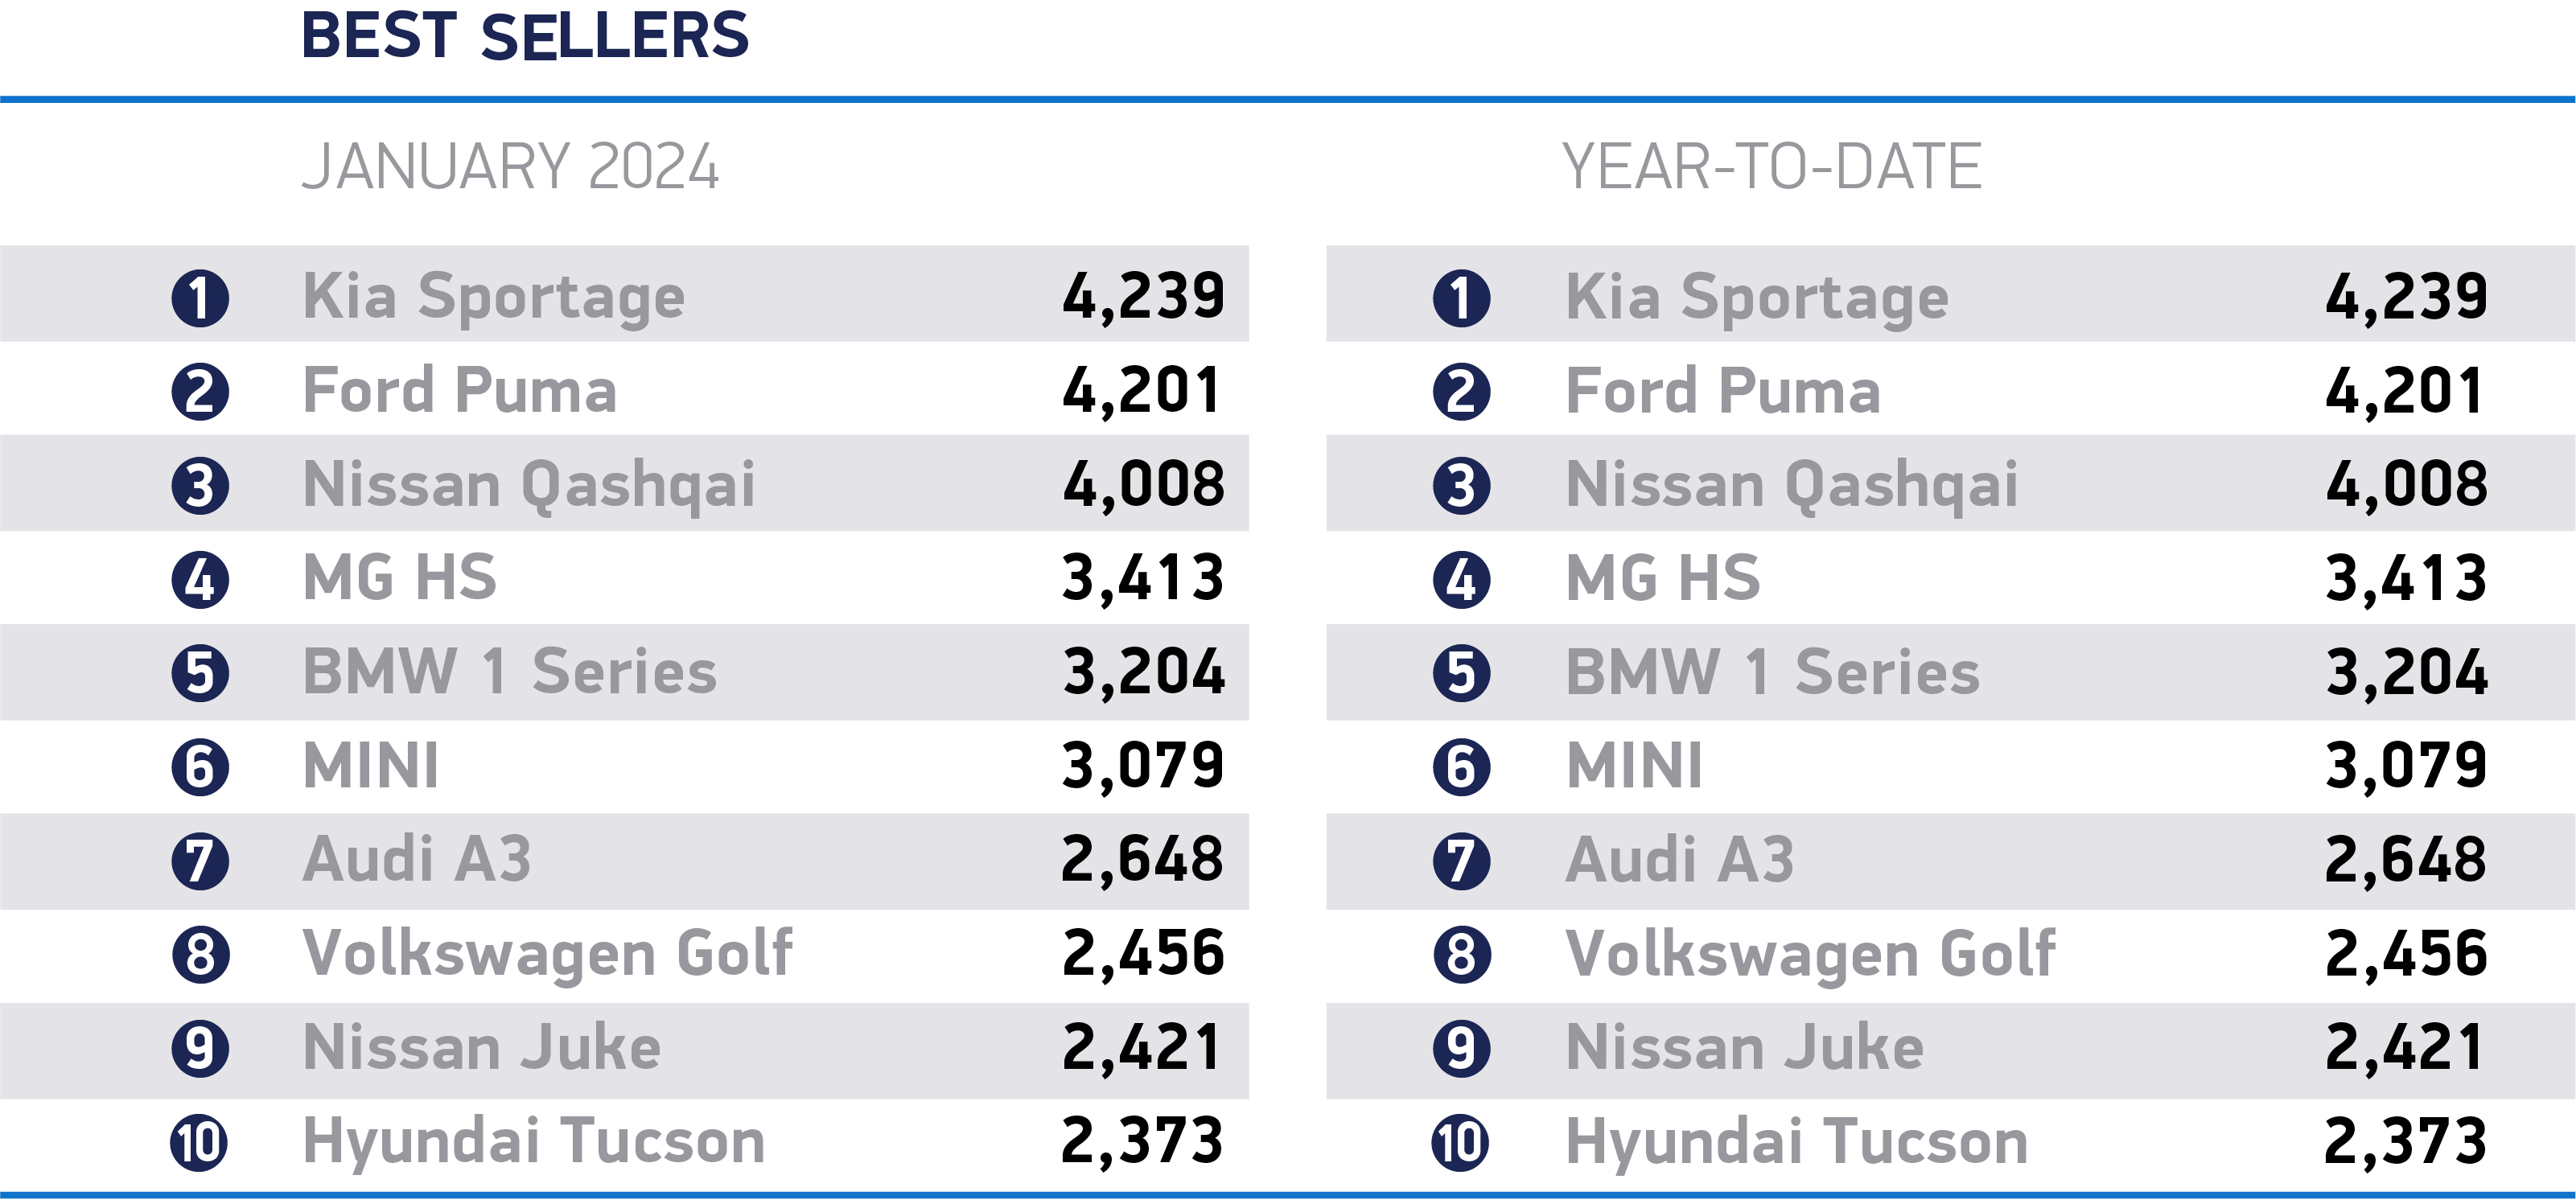Click rank 10 badge beside Hyundai Tucson in January list
Image resolution: width=2576 pixels, height=1204 pixels.
pyautogui.click(x=200, y=1143)
